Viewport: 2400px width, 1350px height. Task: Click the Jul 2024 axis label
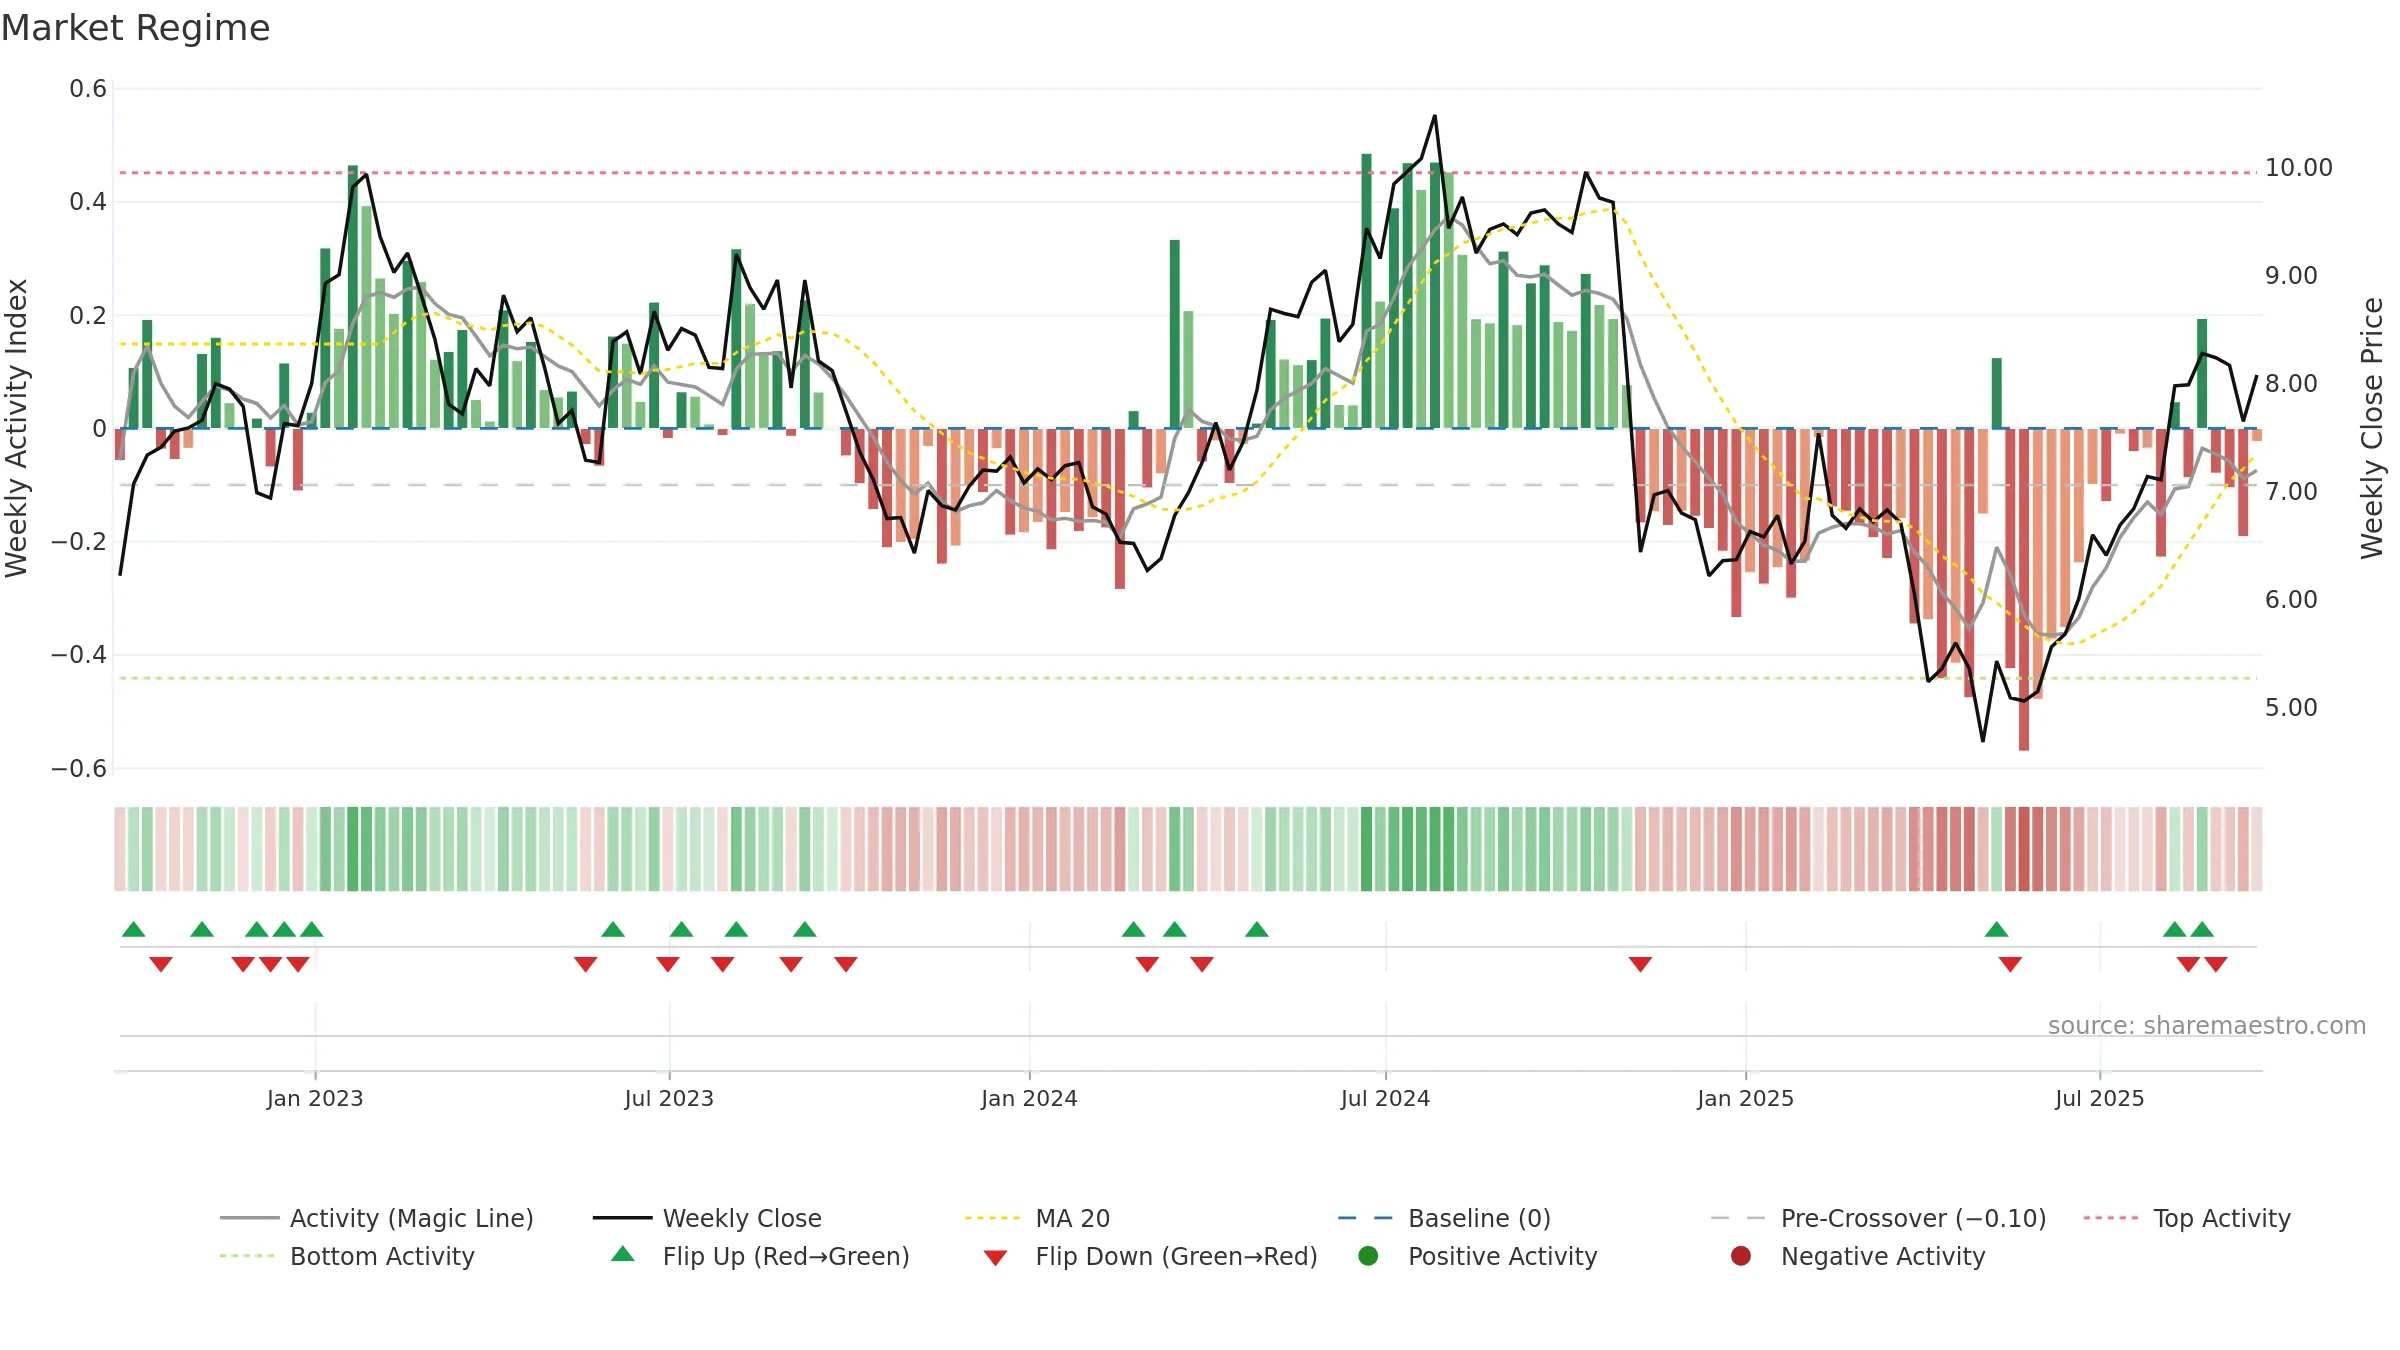tap(1385, 1099)
